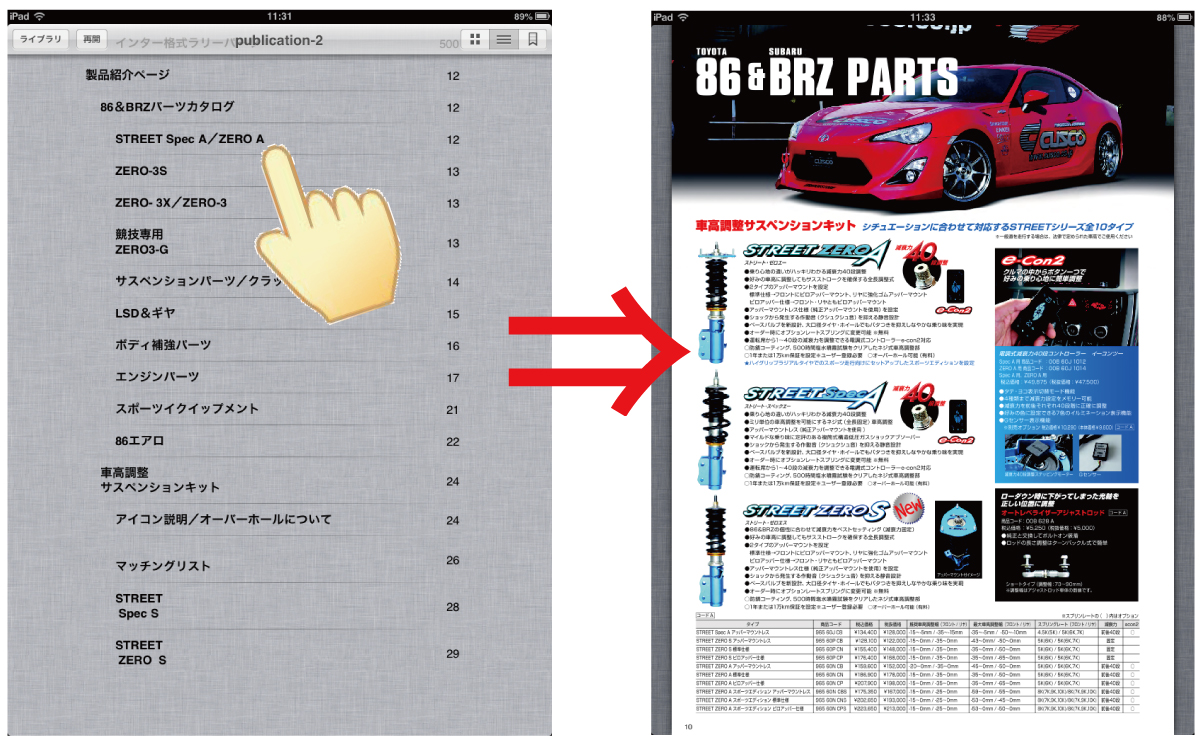Open the LSD&ギヤ section
Viewport: 1200px width, 750px height.
[x=146, y=314]
